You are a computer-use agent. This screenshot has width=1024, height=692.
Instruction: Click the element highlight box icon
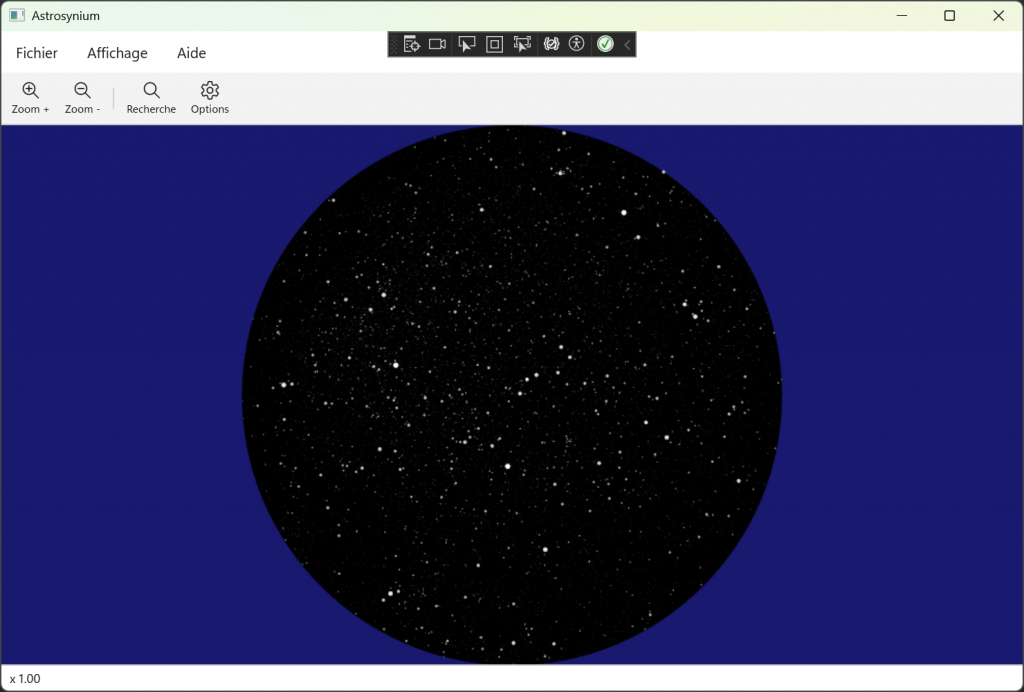[x=494, y=44]
